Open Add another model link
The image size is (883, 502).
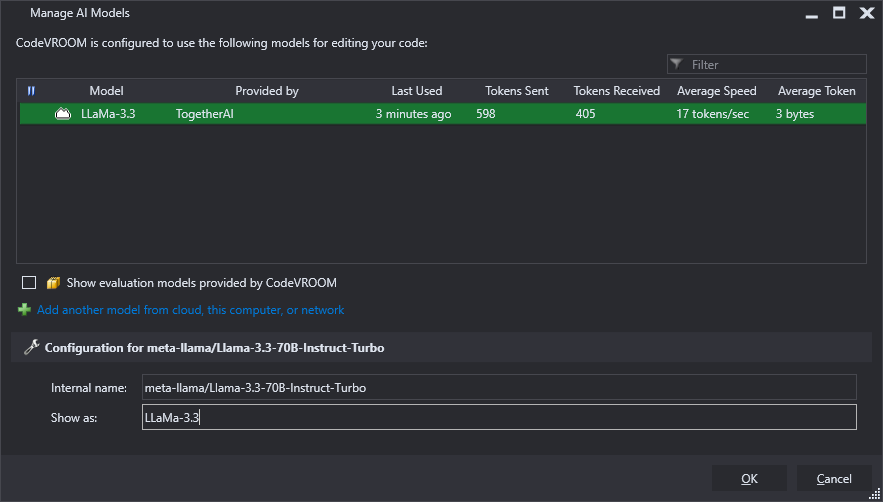(190, 310)
